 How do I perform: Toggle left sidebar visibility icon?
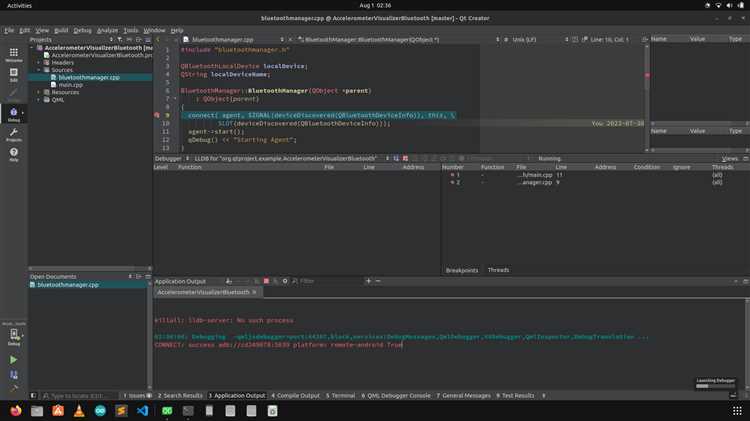[x=33, y=396]
